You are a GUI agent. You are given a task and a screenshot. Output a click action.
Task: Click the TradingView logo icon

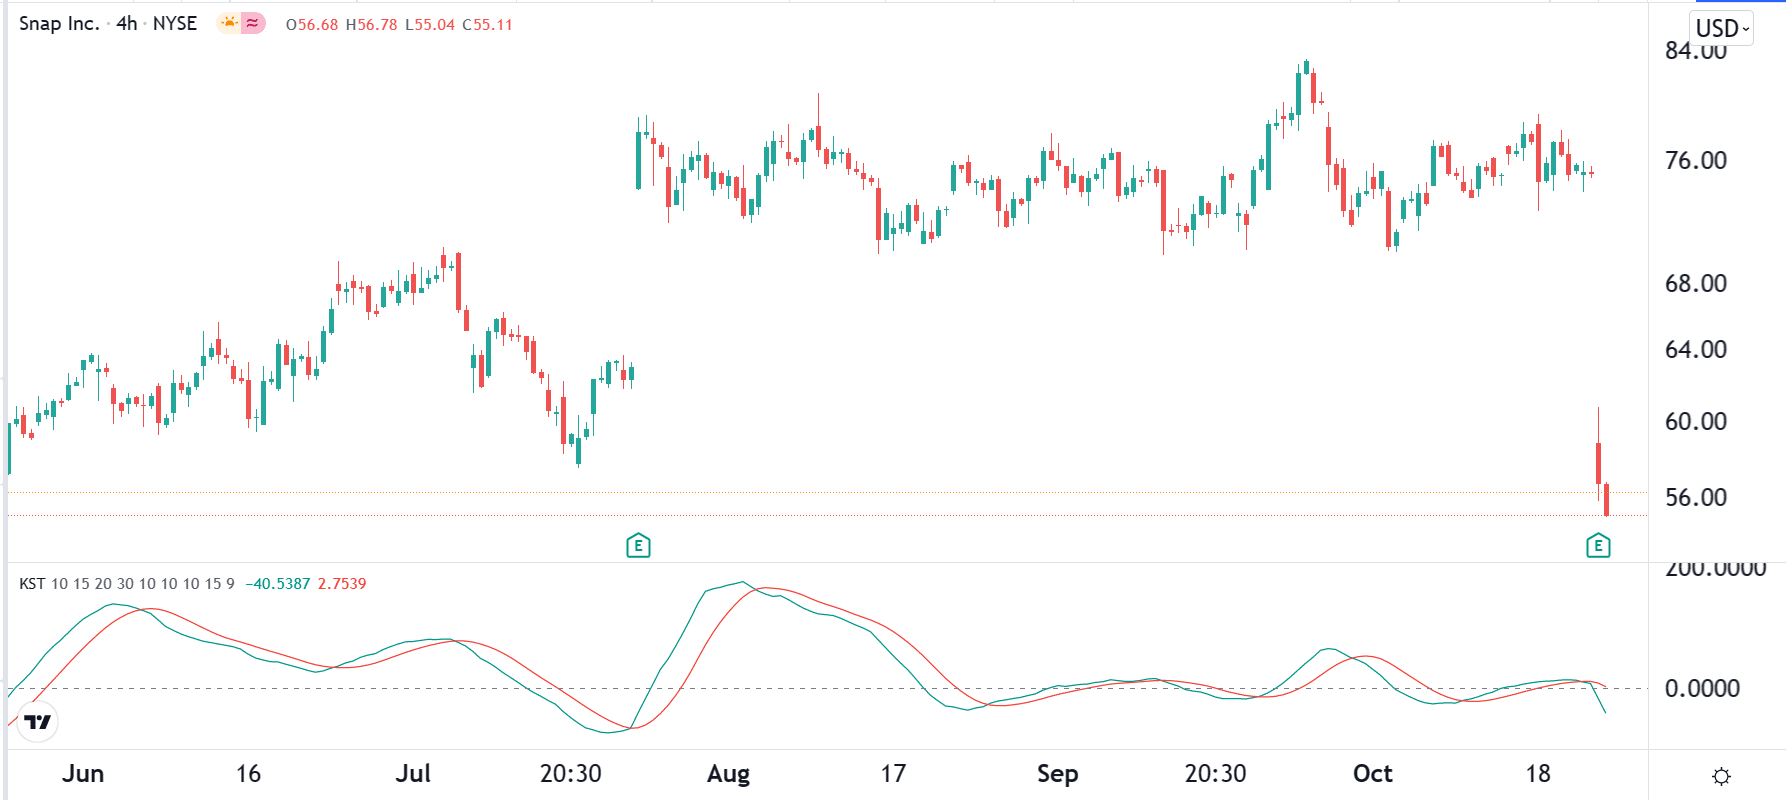pos(38,721)
